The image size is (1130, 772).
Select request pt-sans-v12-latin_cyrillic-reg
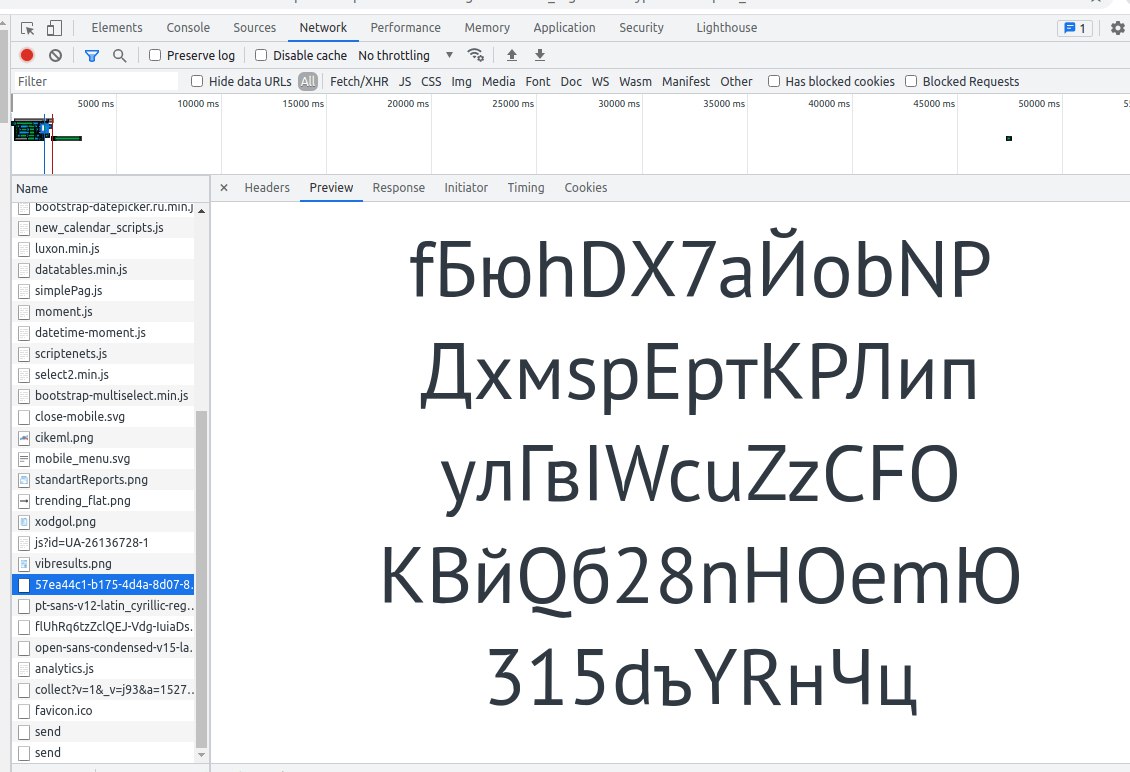(x=104, y=605)
